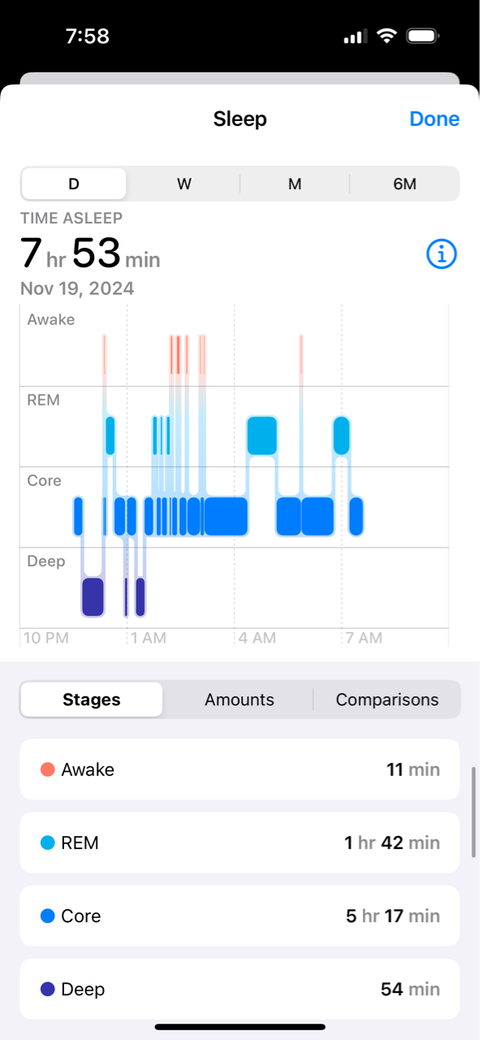Tap the purple Deep color dot
Screen dimensions: 480x1040
[48, 989]
